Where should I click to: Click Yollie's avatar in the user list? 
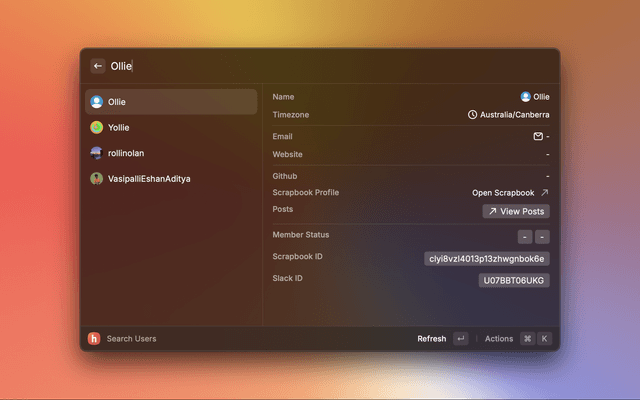click(97, 128)
